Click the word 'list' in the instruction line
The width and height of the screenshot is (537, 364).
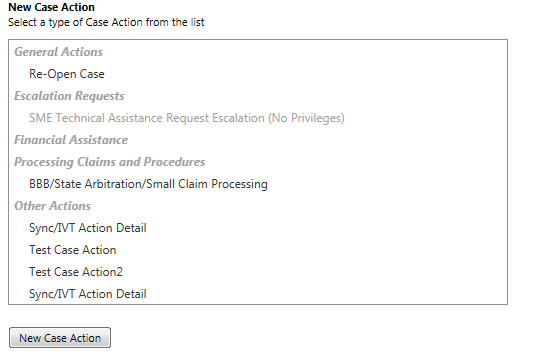(x=198, y=23)
